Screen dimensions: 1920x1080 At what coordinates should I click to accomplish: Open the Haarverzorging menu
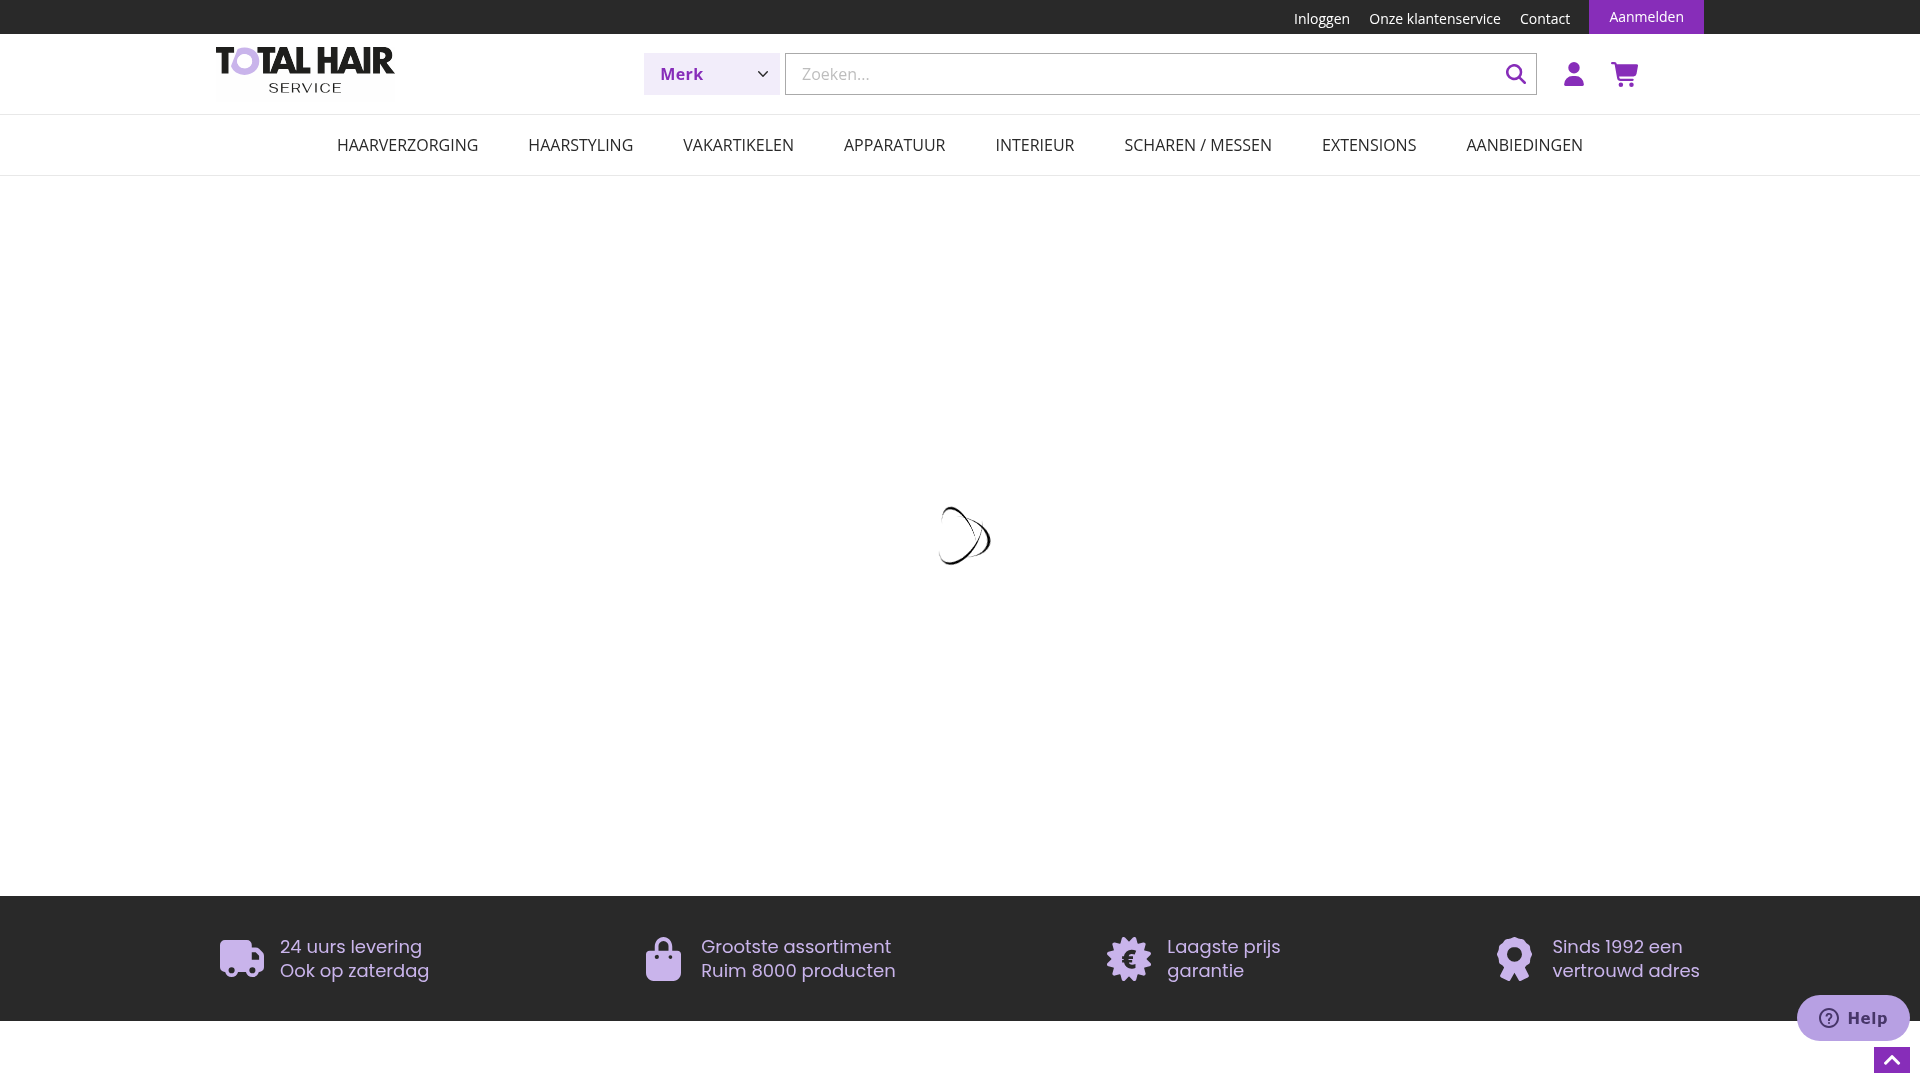click(x=407, y=145)
